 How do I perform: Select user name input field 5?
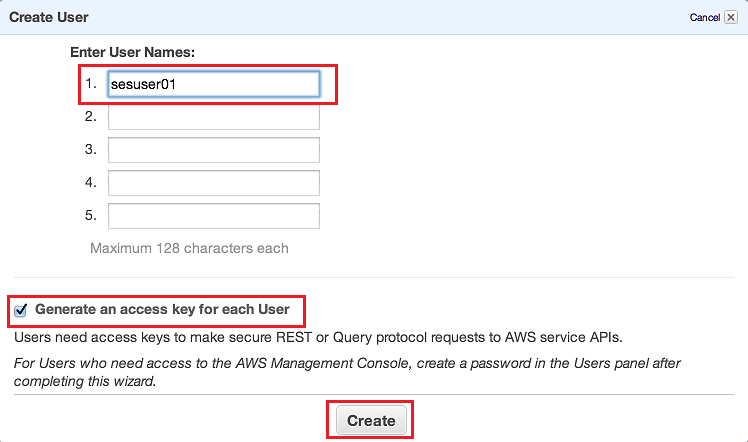214,216
